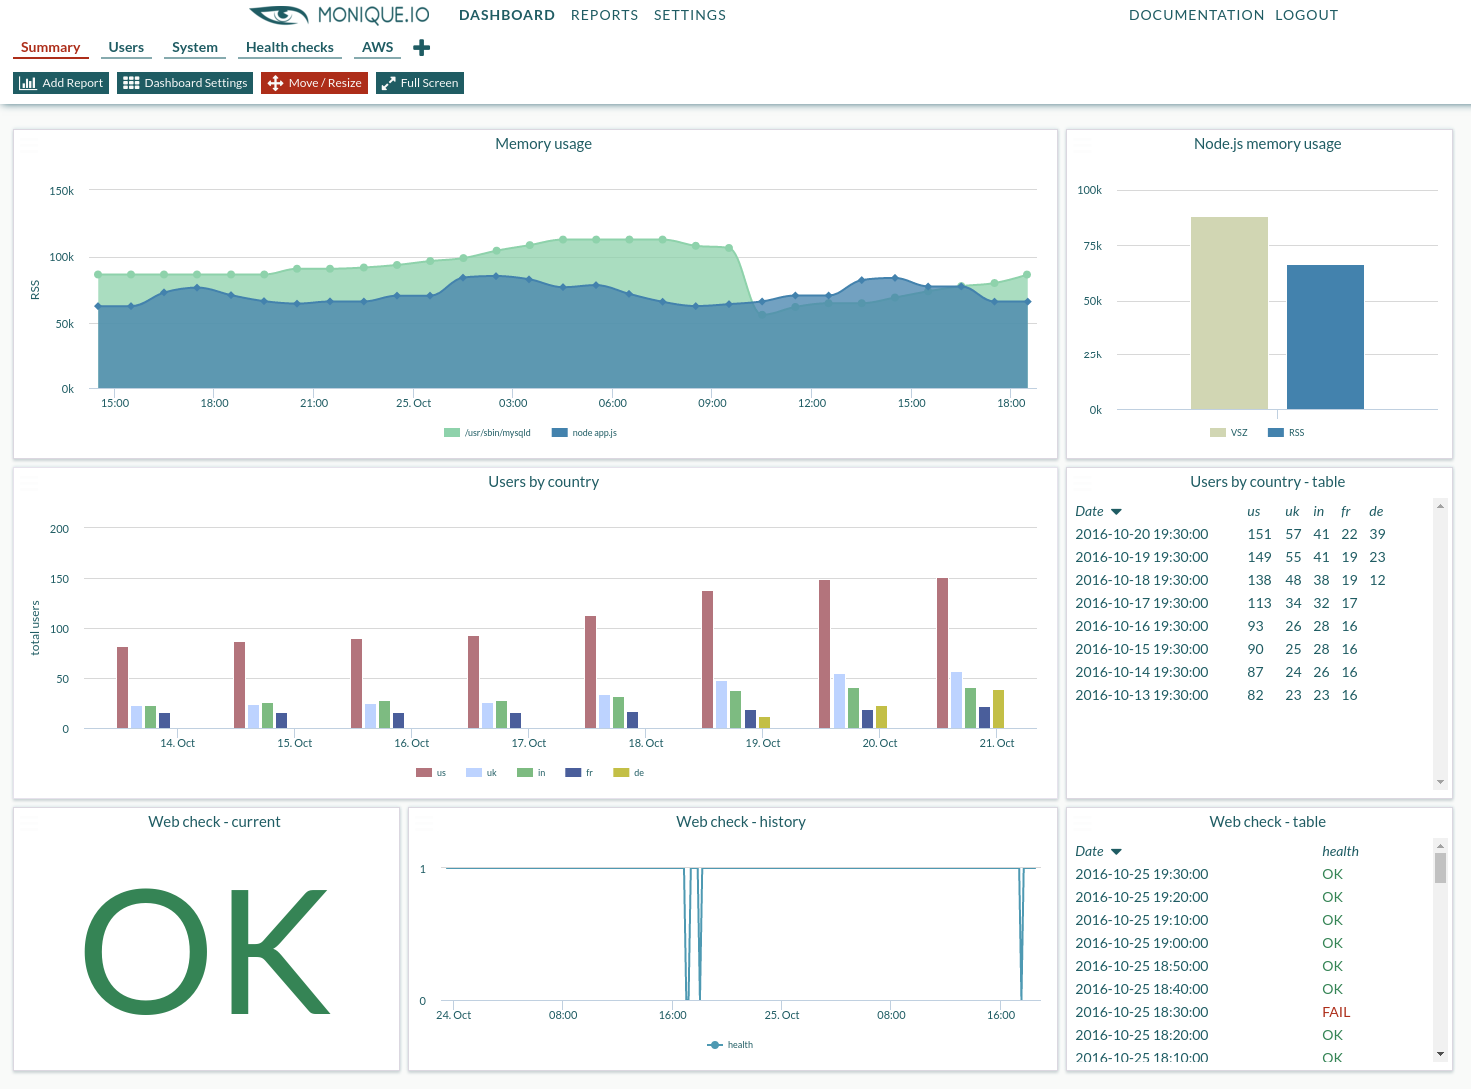1471x1089 pixels.
Task: Toggle uk series in Users by country legend
Action: [x=481, y=773]
